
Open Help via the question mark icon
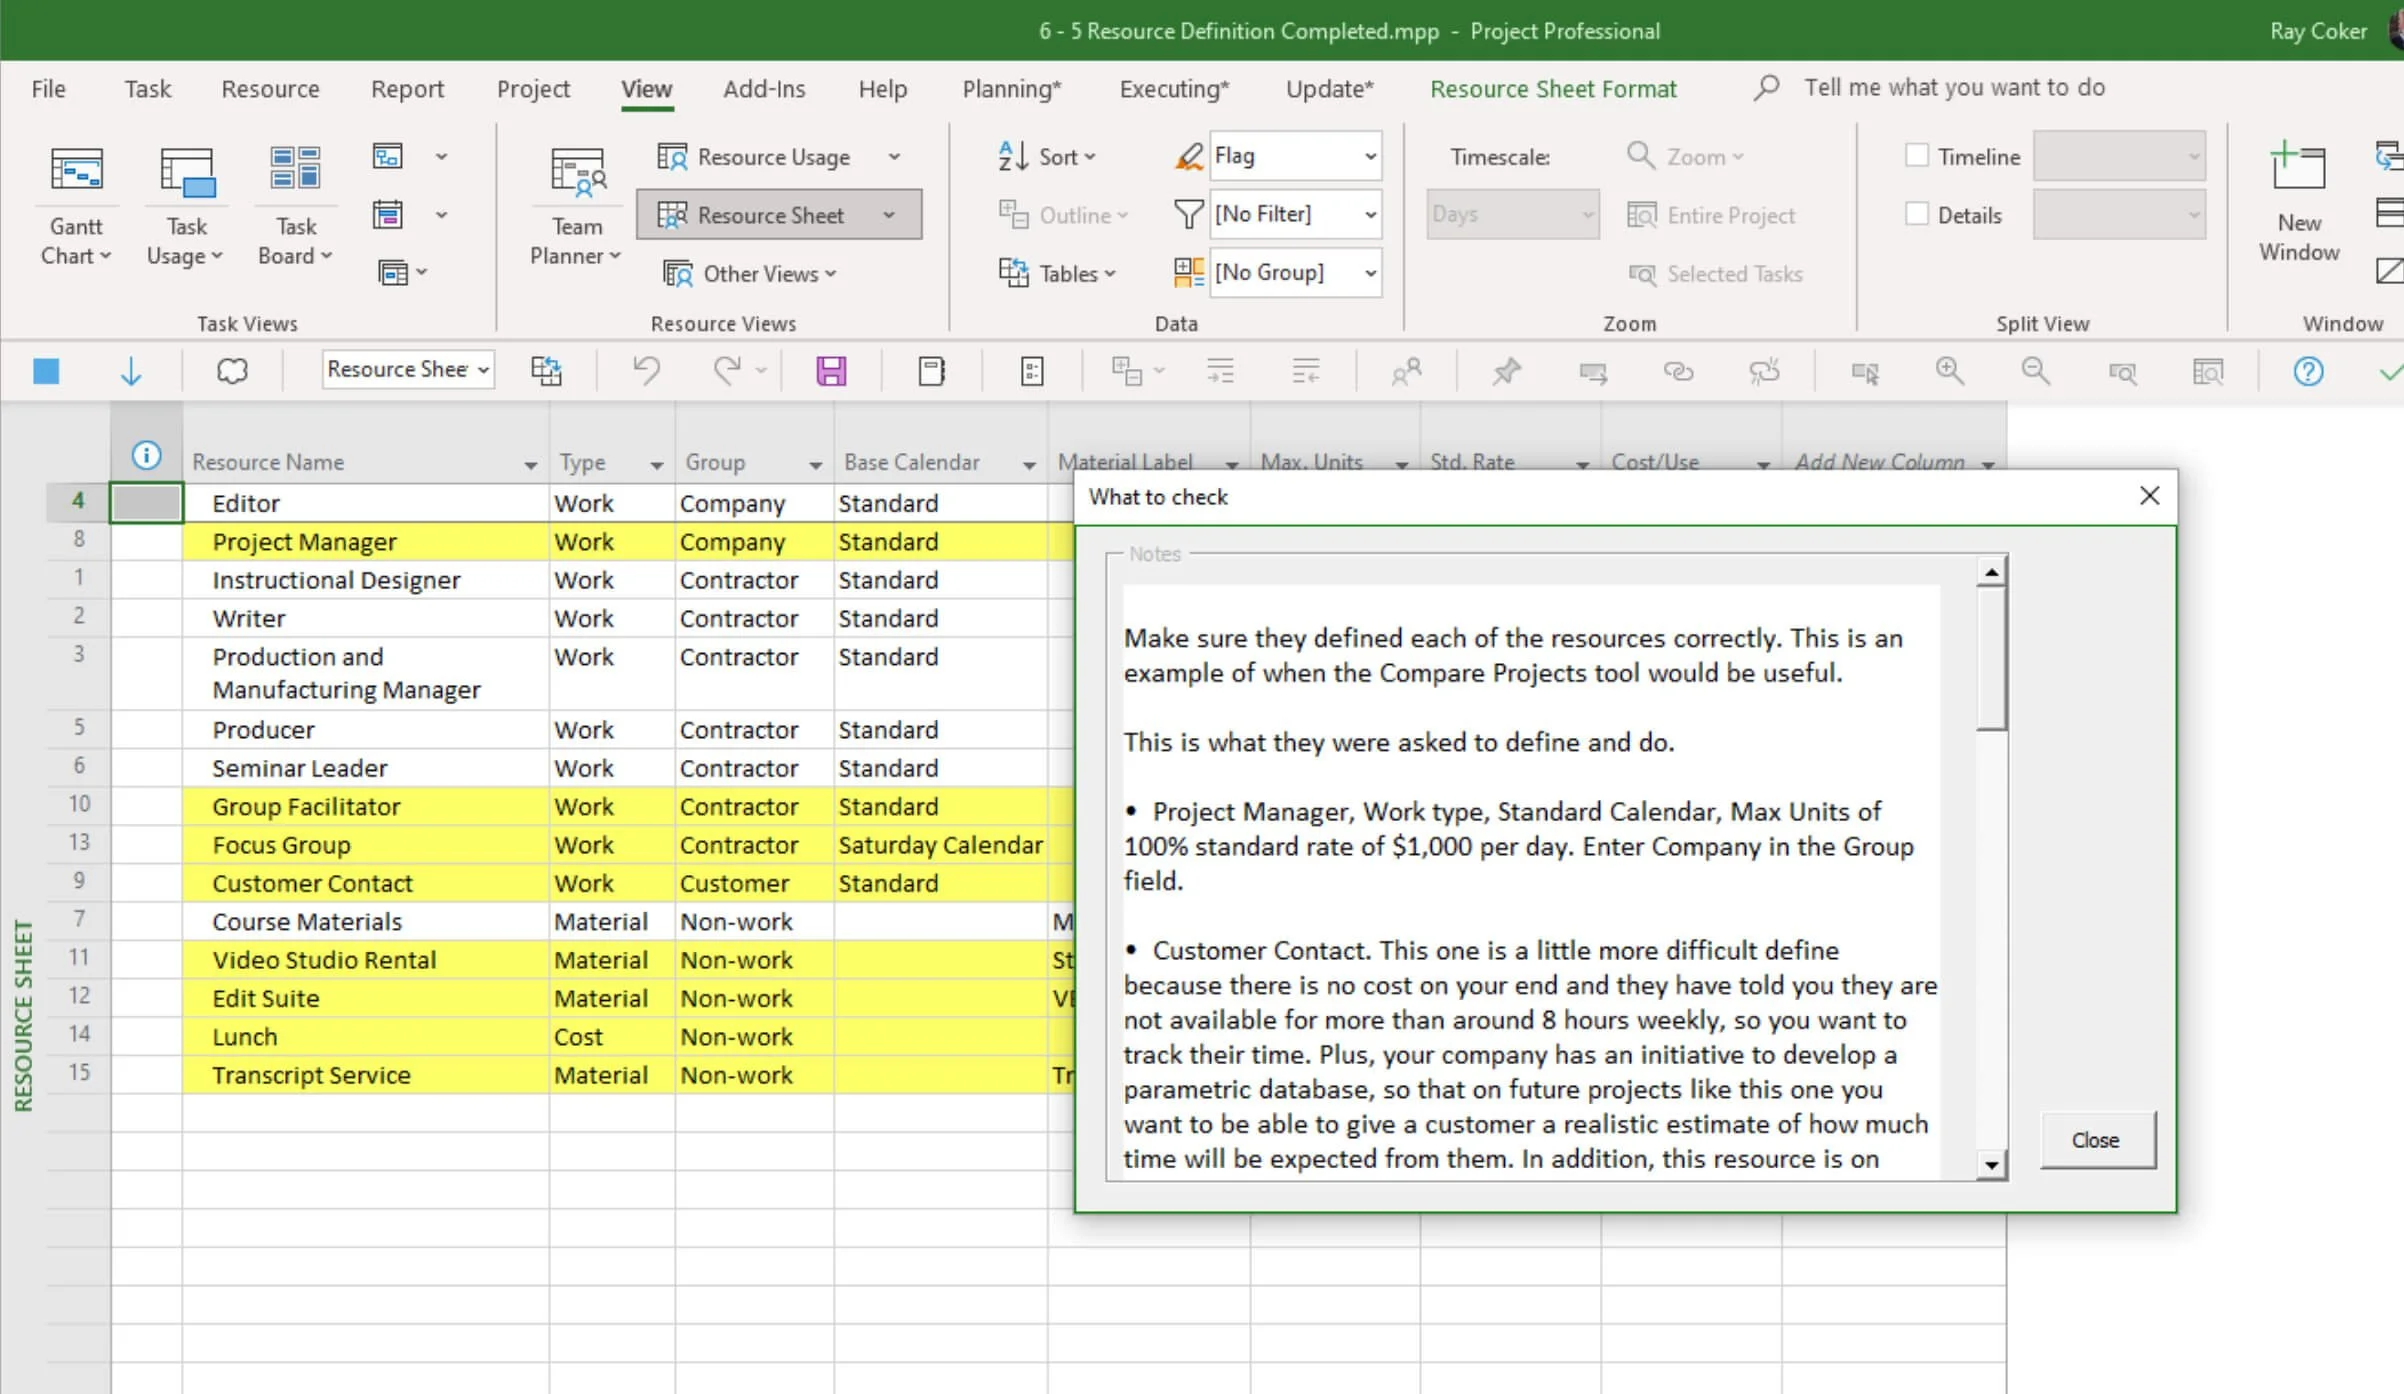[2308, 370]
